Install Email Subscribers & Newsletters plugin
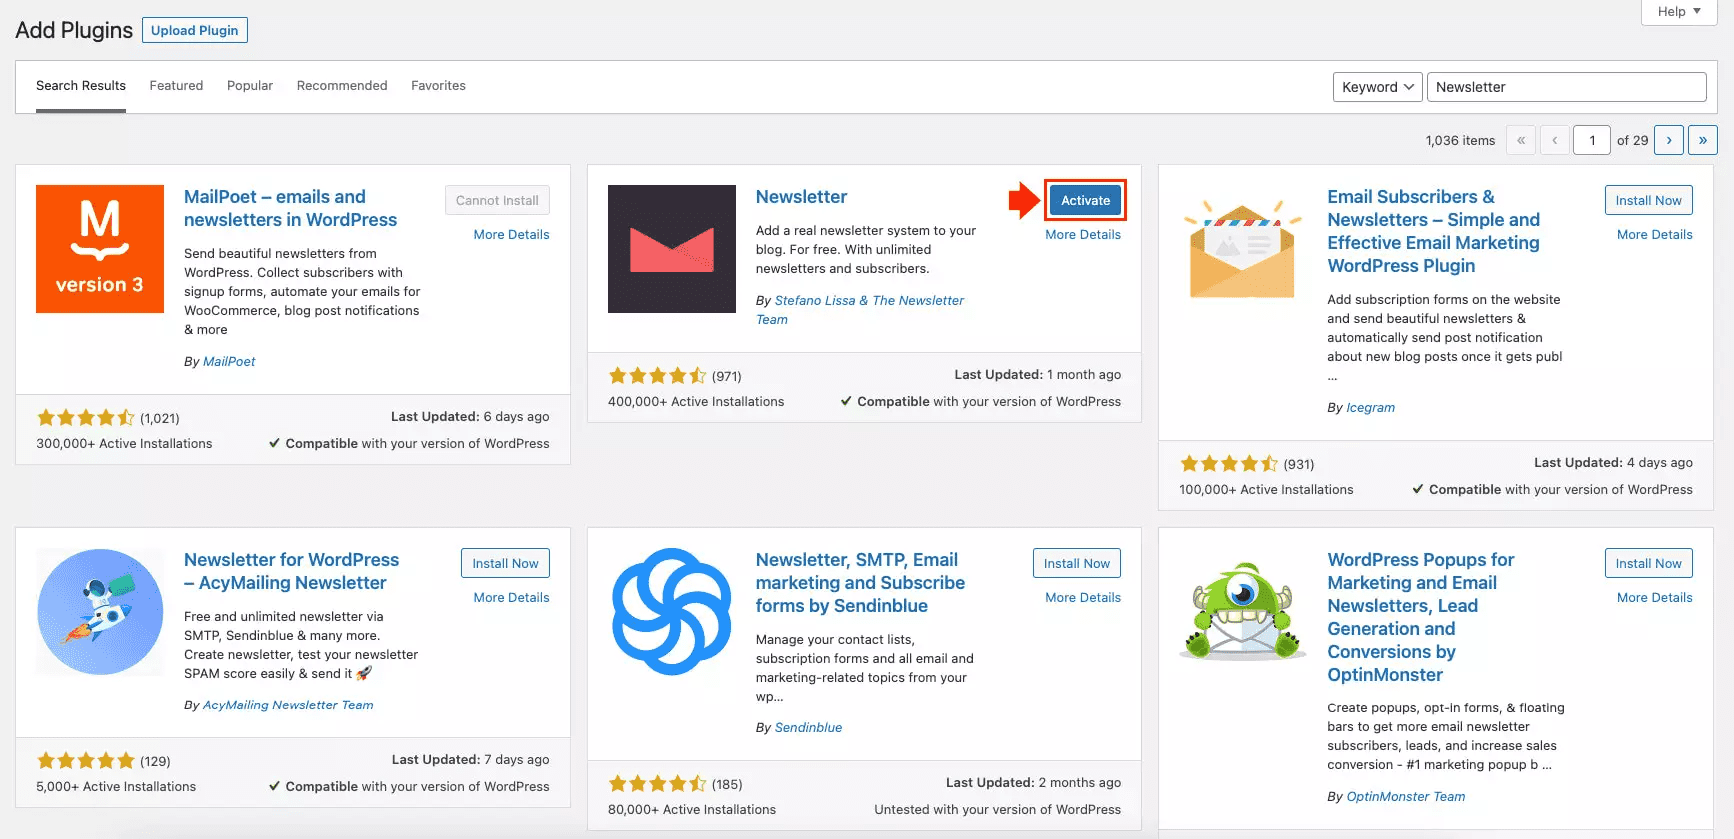Image resolution: width=1734 pixels, height=839 pixels. point(1648,200)
